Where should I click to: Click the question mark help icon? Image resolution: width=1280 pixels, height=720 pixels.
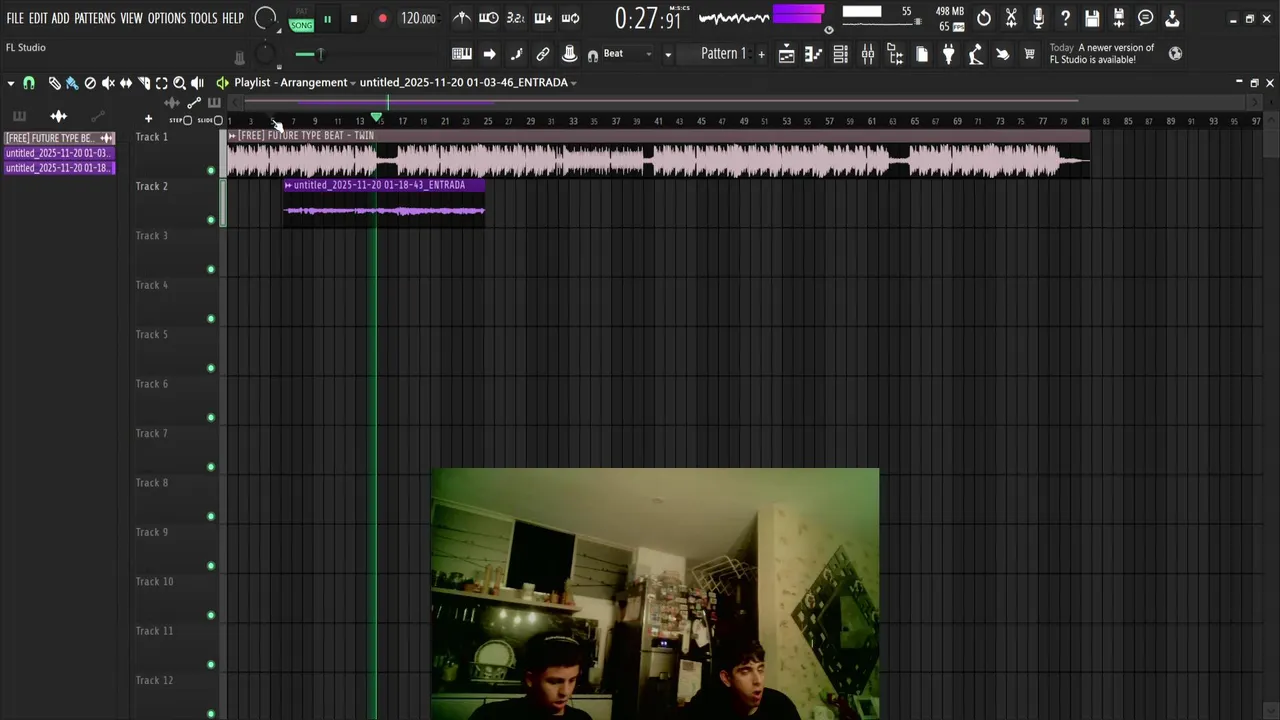tap(1065, 18)
